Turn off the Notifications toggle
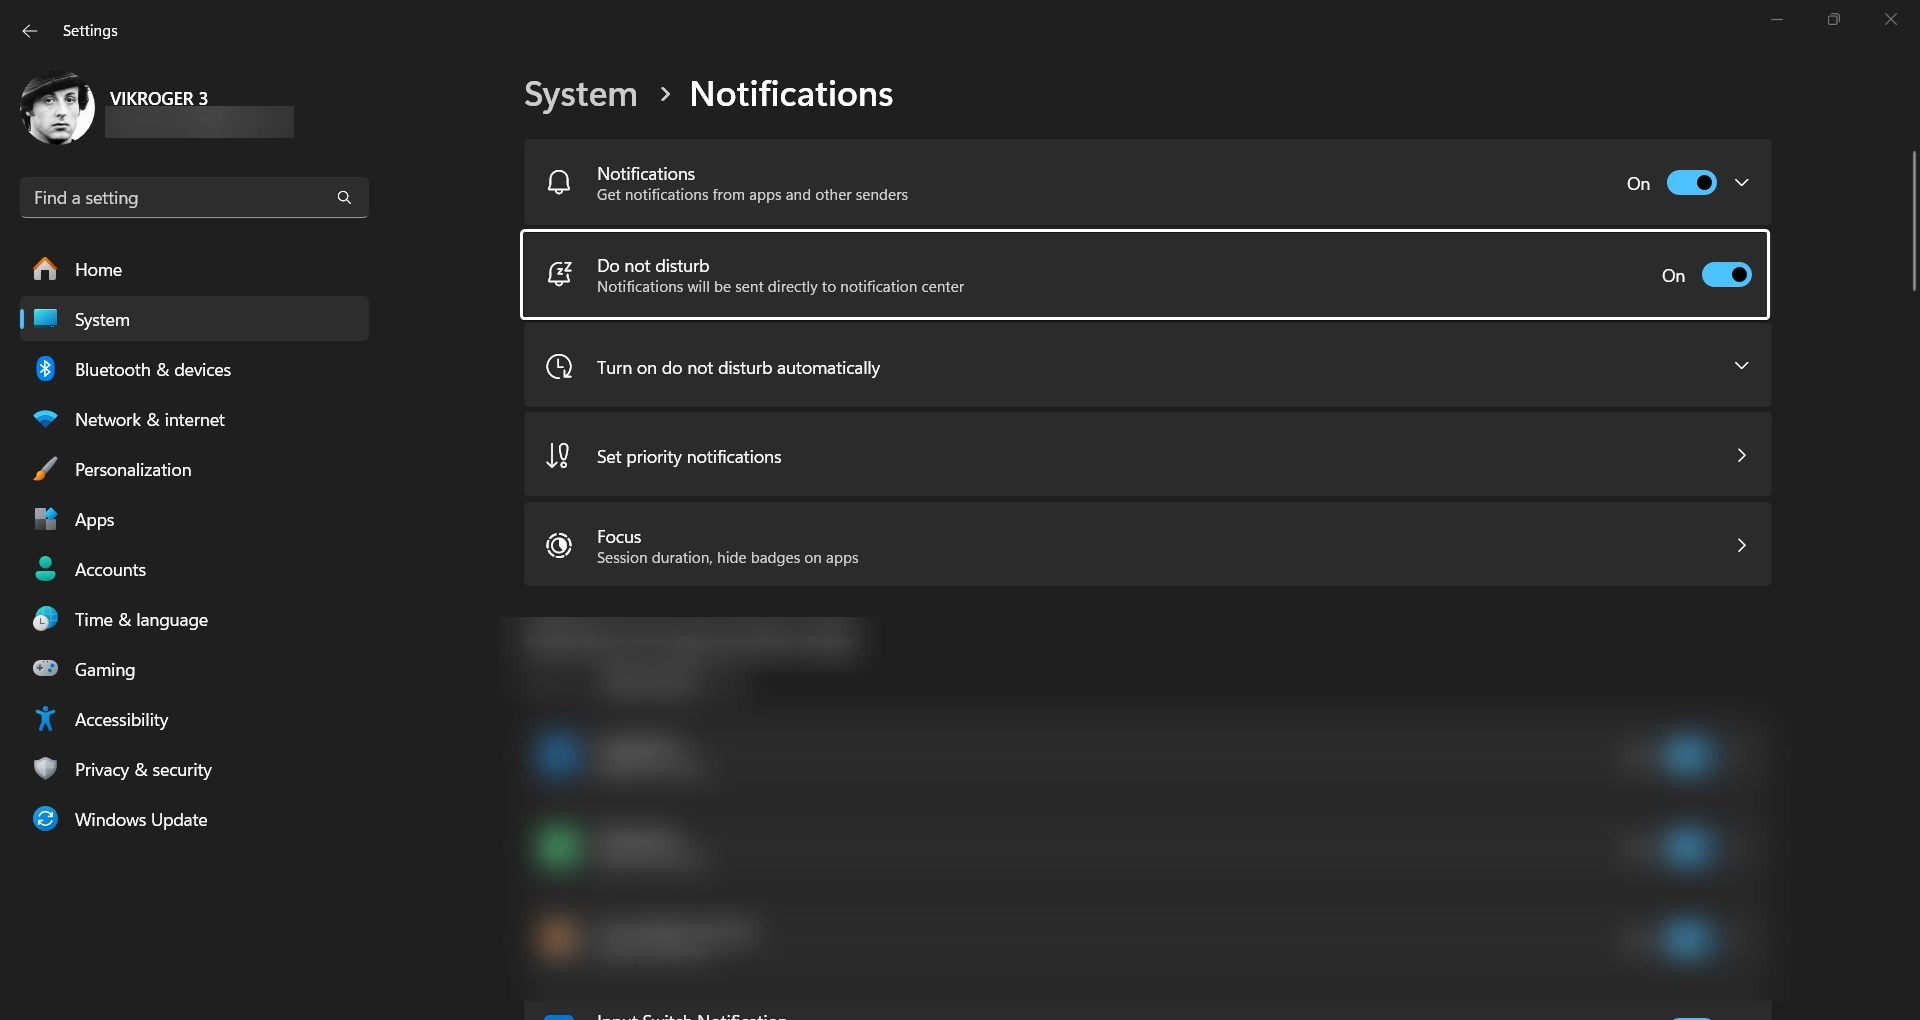Viewport: 1920px width, 1020px height. click(x=1691, y=183)
